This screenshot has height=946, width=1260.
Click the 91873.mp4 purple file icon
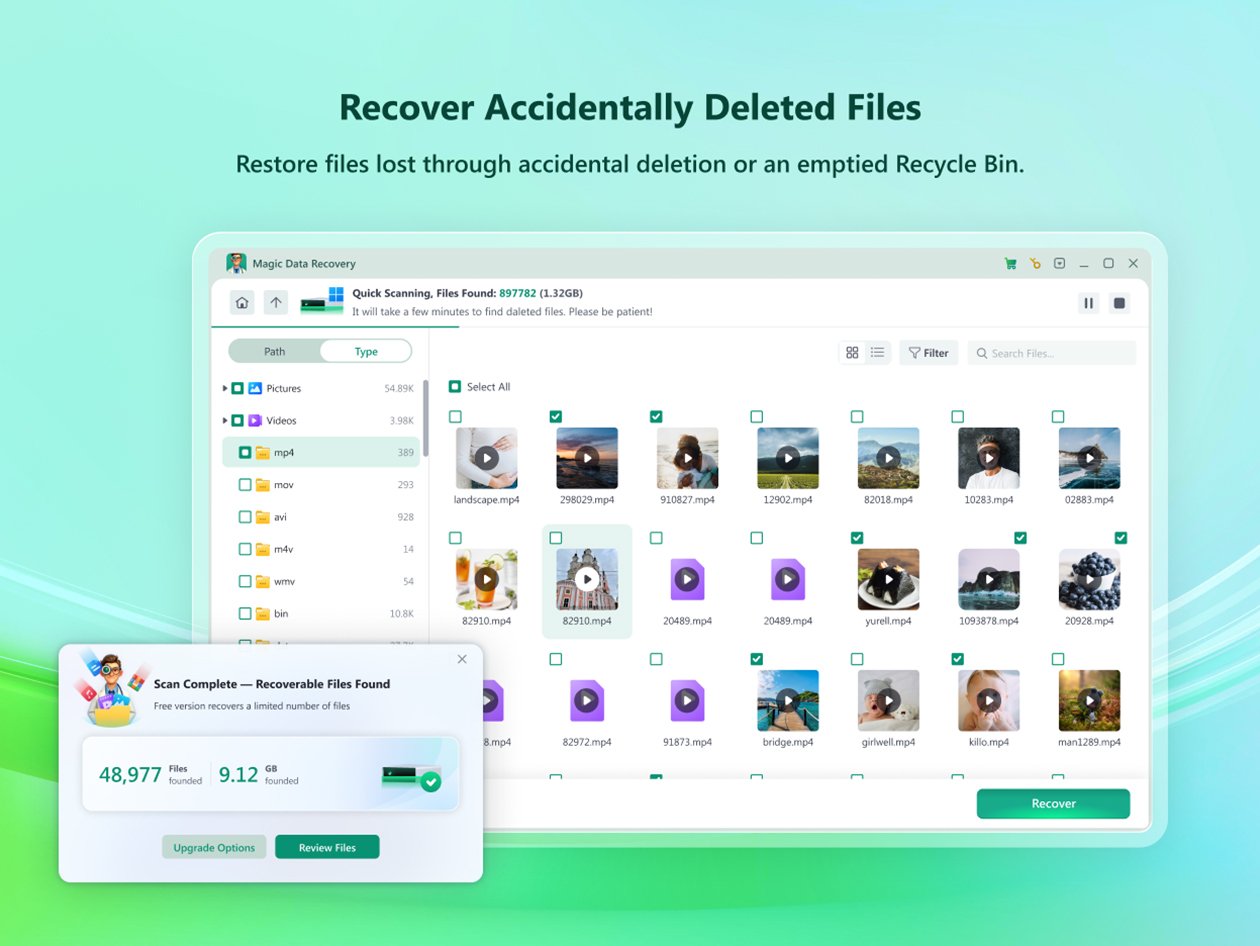687,701
